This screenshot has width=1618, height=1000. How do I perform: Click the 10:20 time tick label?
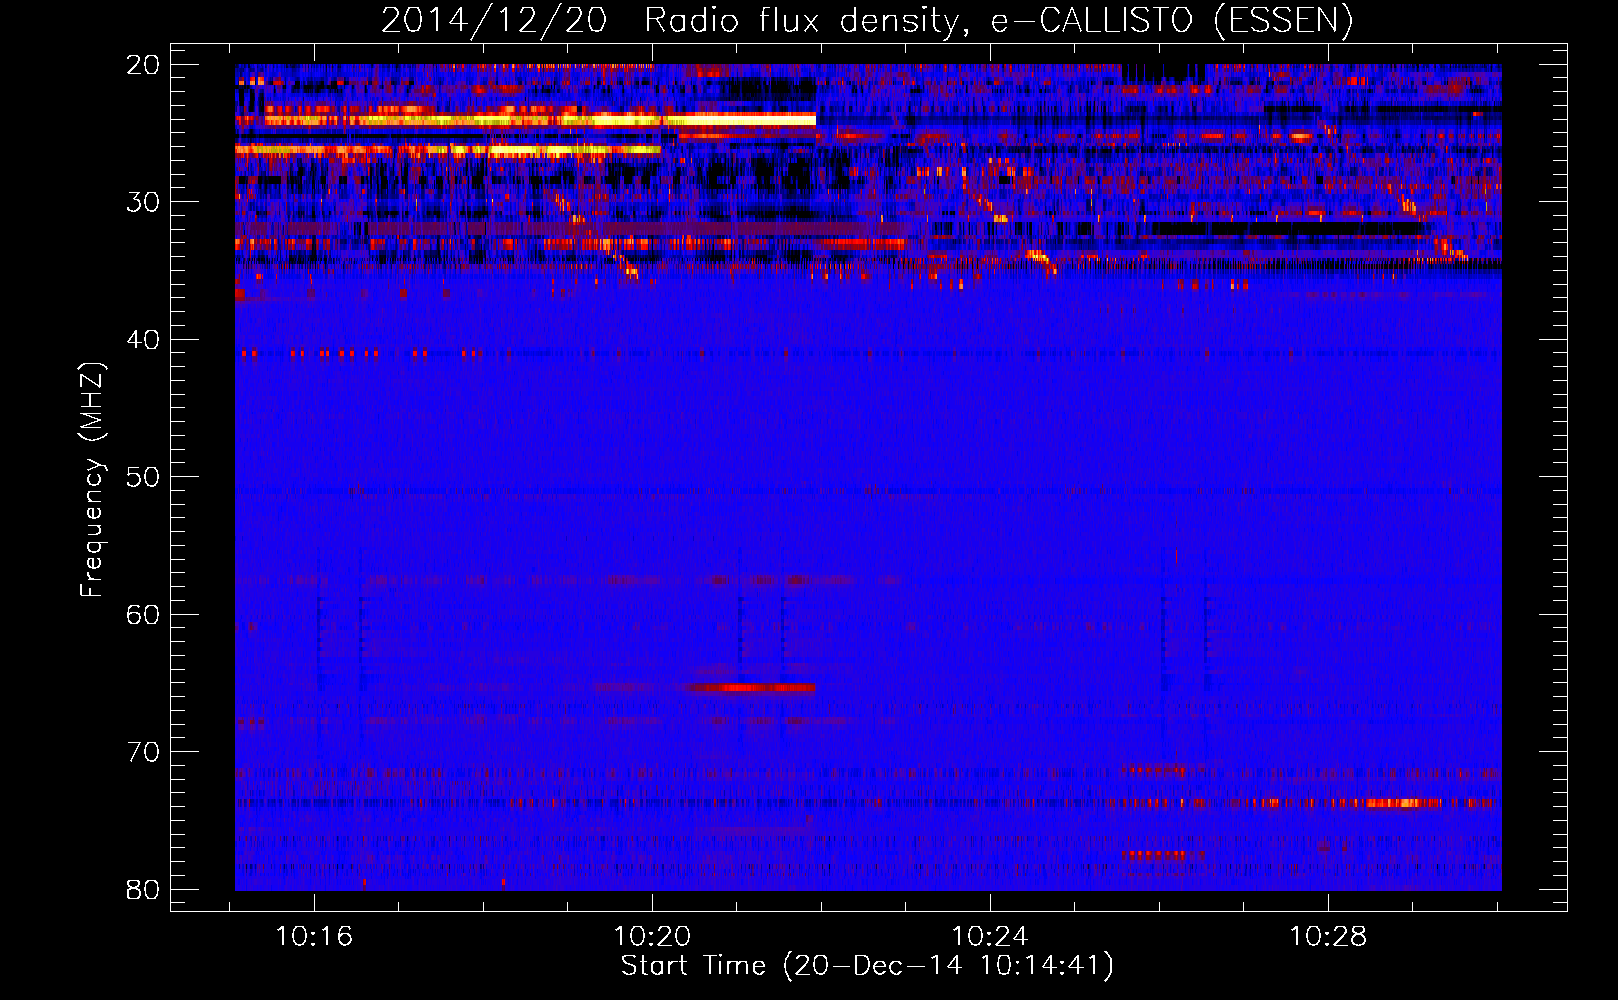pos(652,937)
